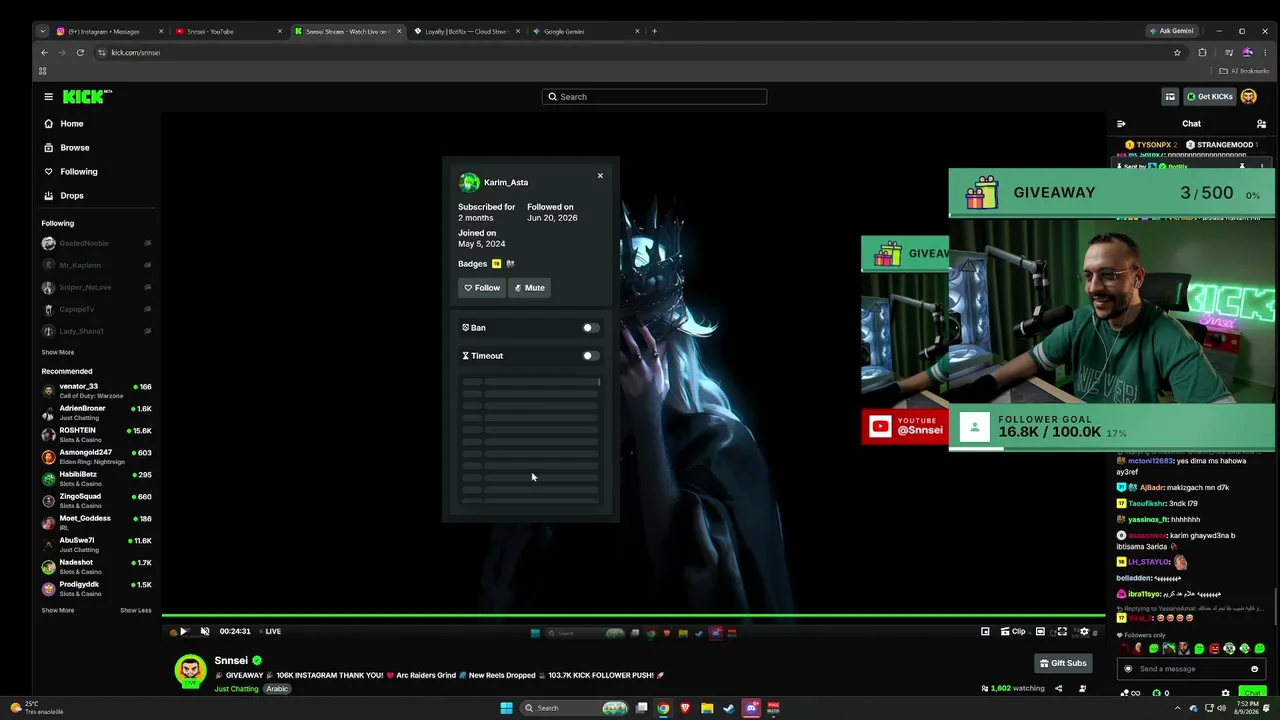The image size is (1280, 720).
Task: Switch to Google Gemini browser tab
Action: click(586, 31)
